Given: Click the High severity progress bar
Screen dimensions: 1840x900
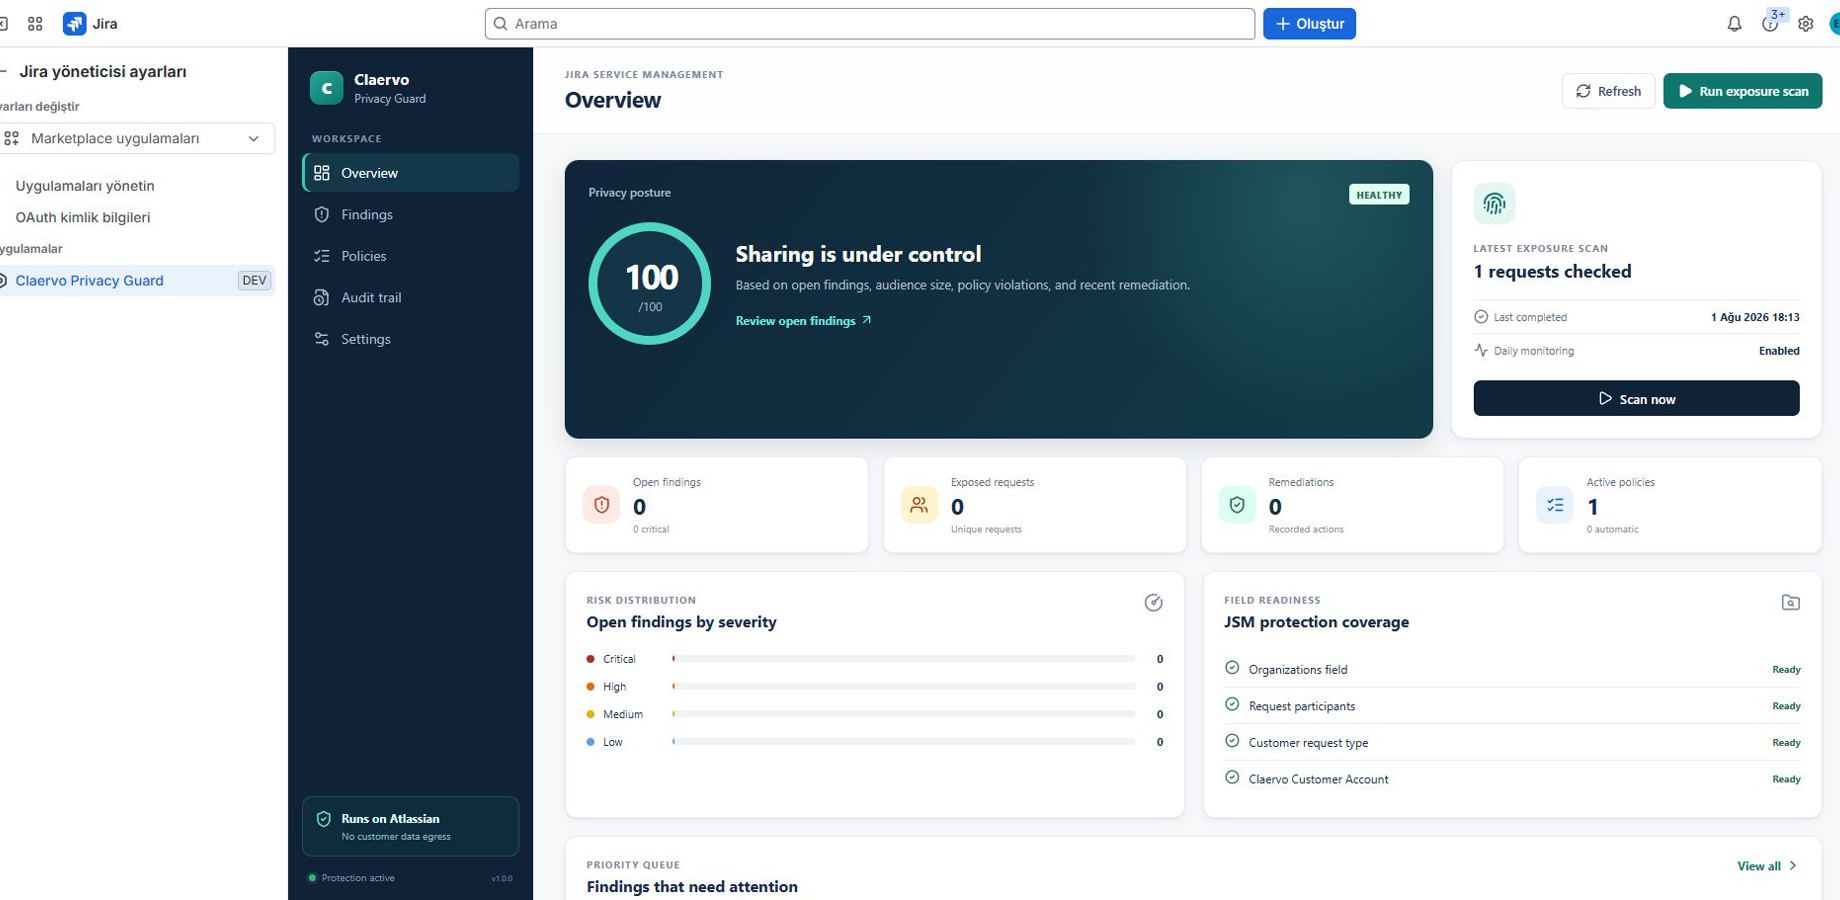Looking at the screenshot, I should [904, 686].
